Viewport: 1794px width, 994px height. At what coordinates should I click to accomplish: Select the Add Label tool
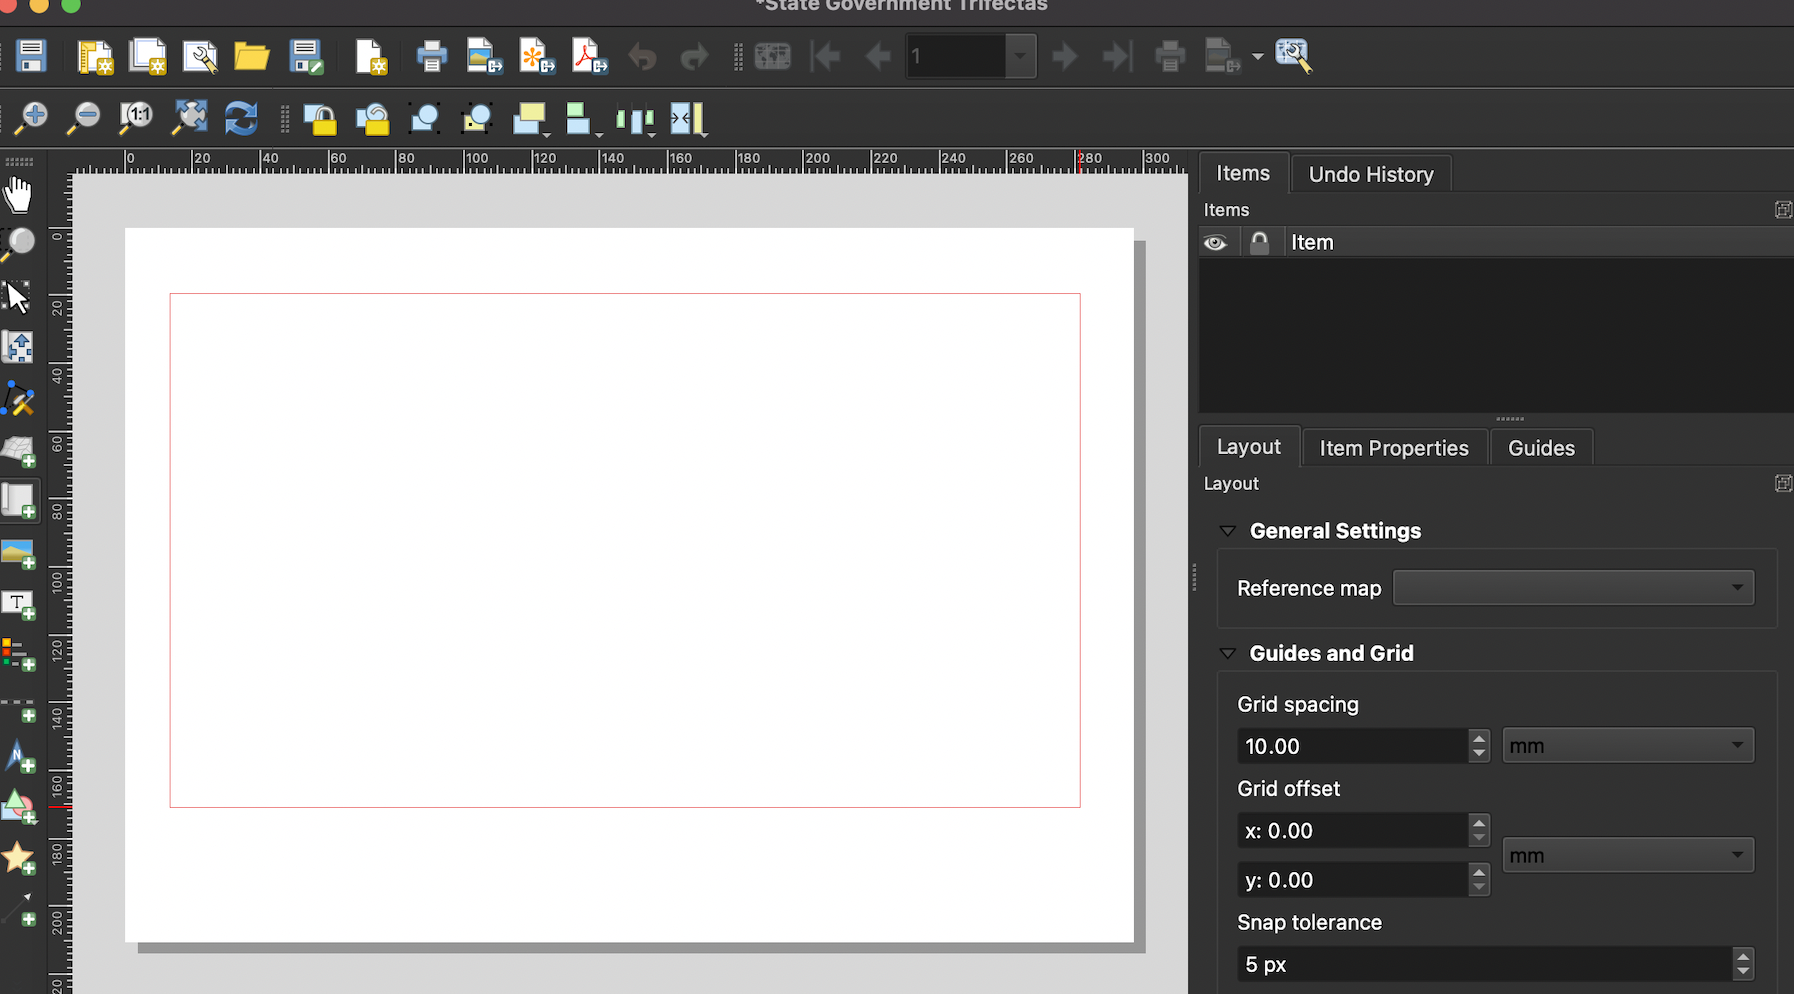click(18, 604)
